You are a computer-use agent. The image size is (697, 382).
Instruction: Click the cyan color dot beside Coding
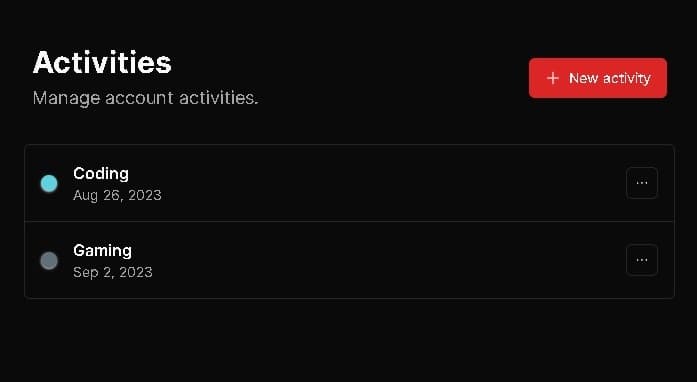coord(49,183)
